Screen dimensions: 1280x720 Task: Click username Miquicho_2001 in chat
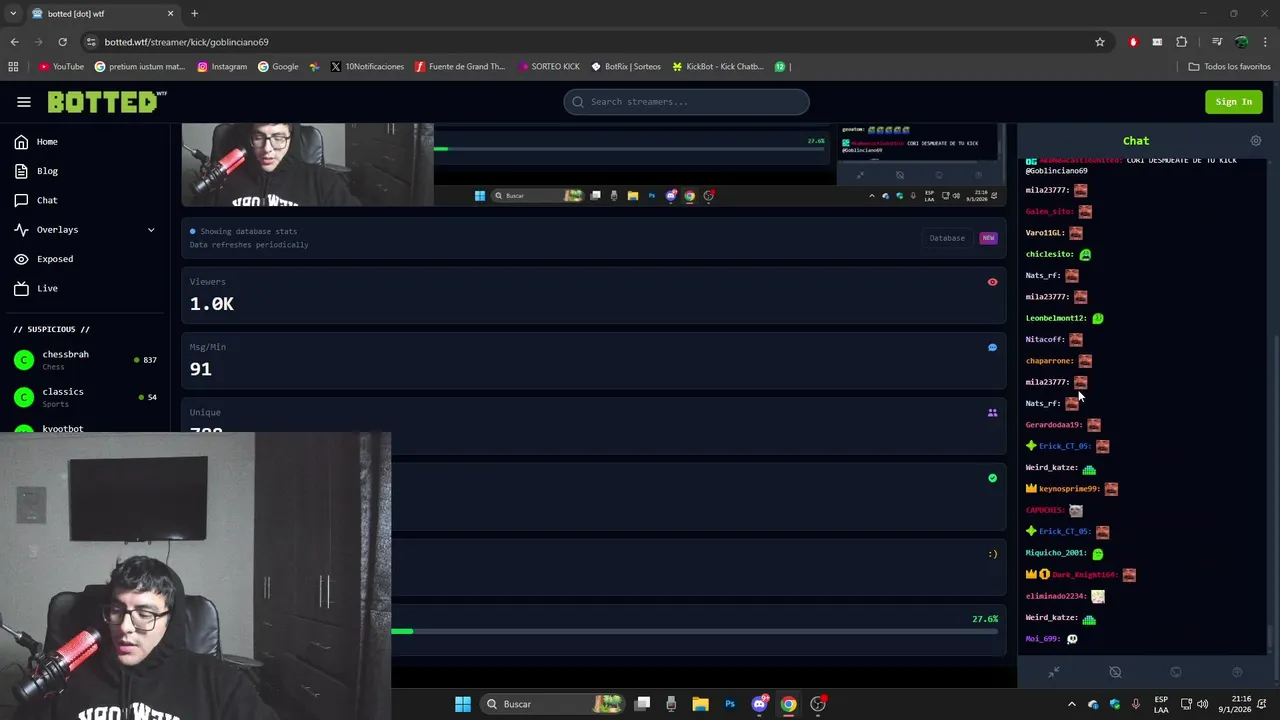click(x=1055, y=553)
